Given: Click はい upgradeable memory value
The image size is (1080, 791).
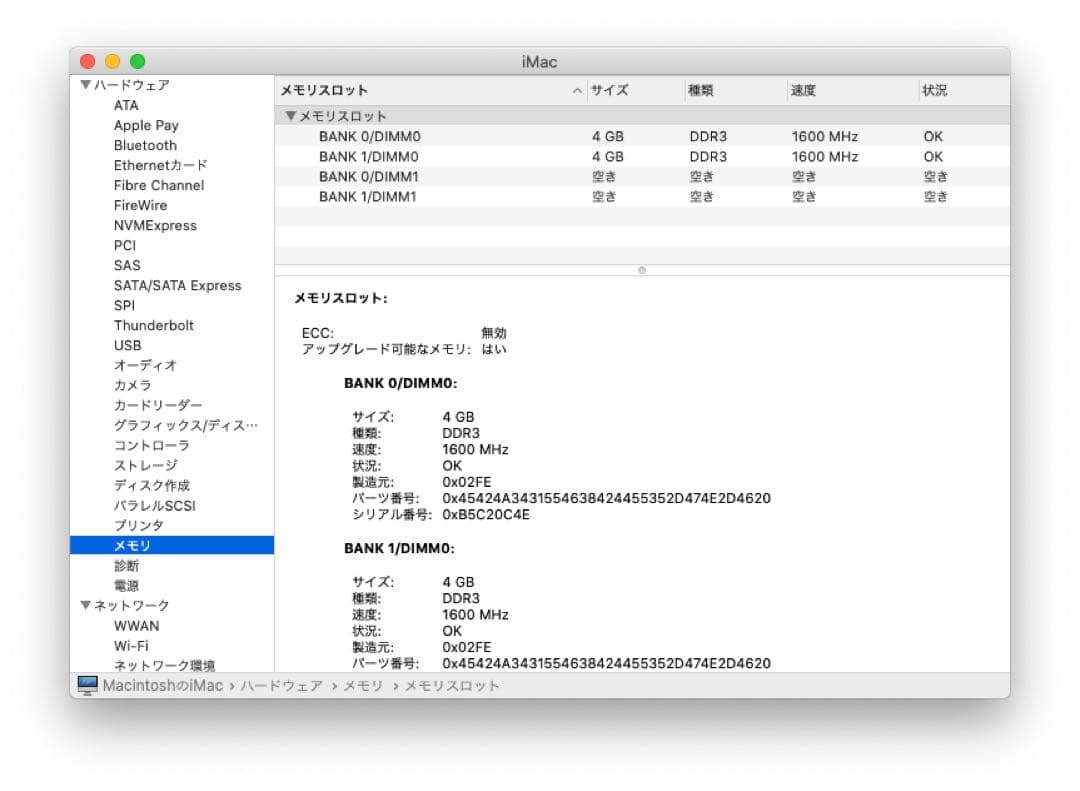Looking at the screenshot, I should (x=494, y=349).
